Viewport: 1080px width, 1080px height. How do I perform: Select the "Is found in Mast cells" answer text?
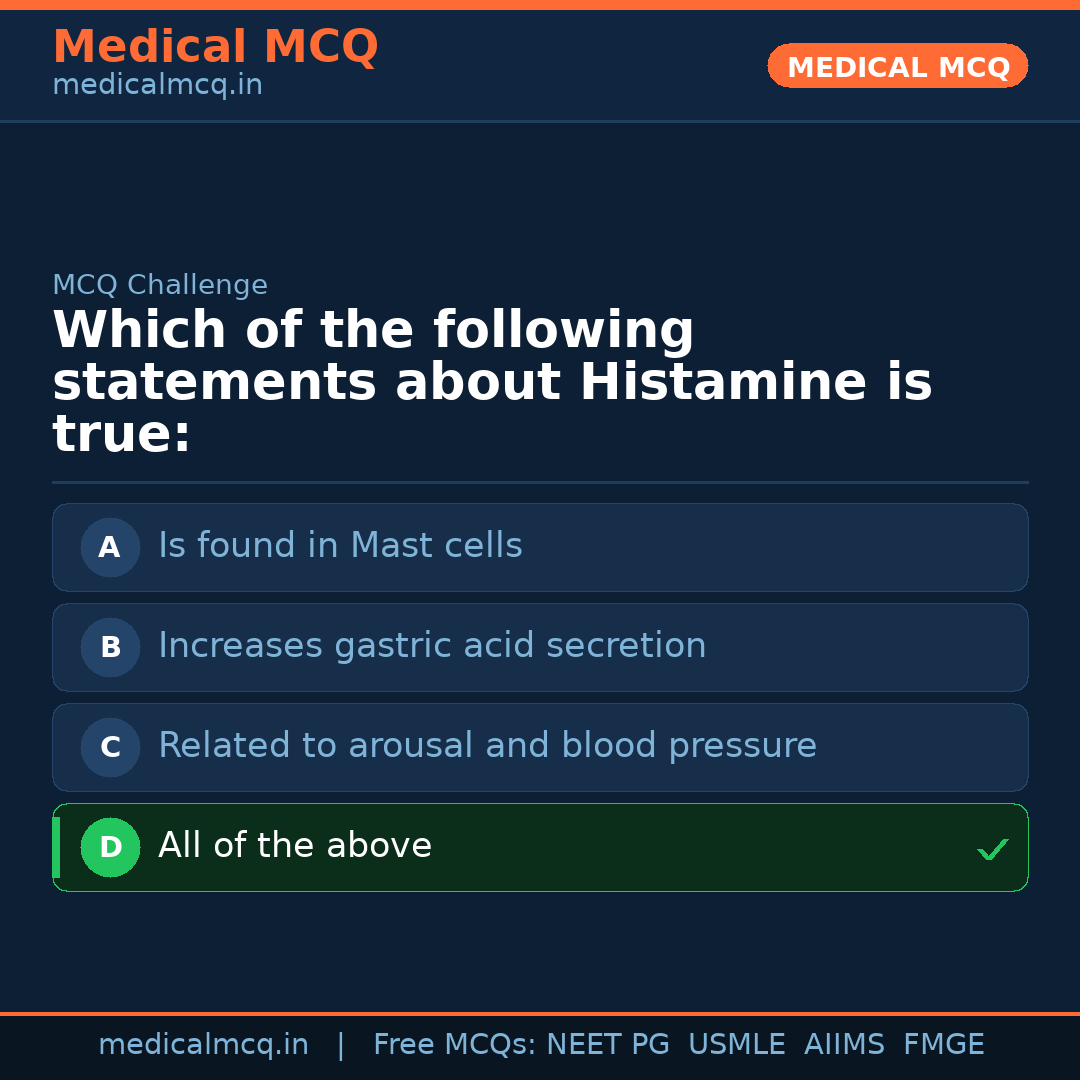pos(340,546)
